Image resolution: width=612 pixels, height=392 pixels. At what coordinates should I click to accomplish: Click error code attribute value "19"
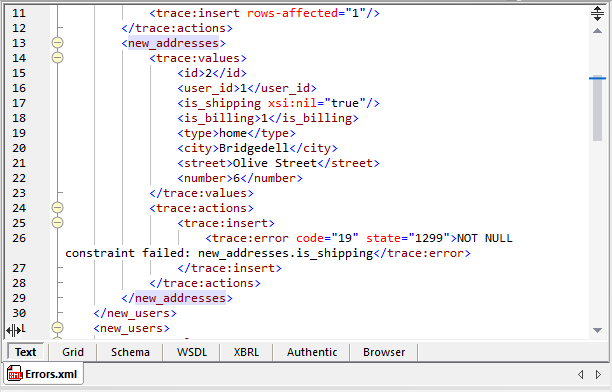345,238
